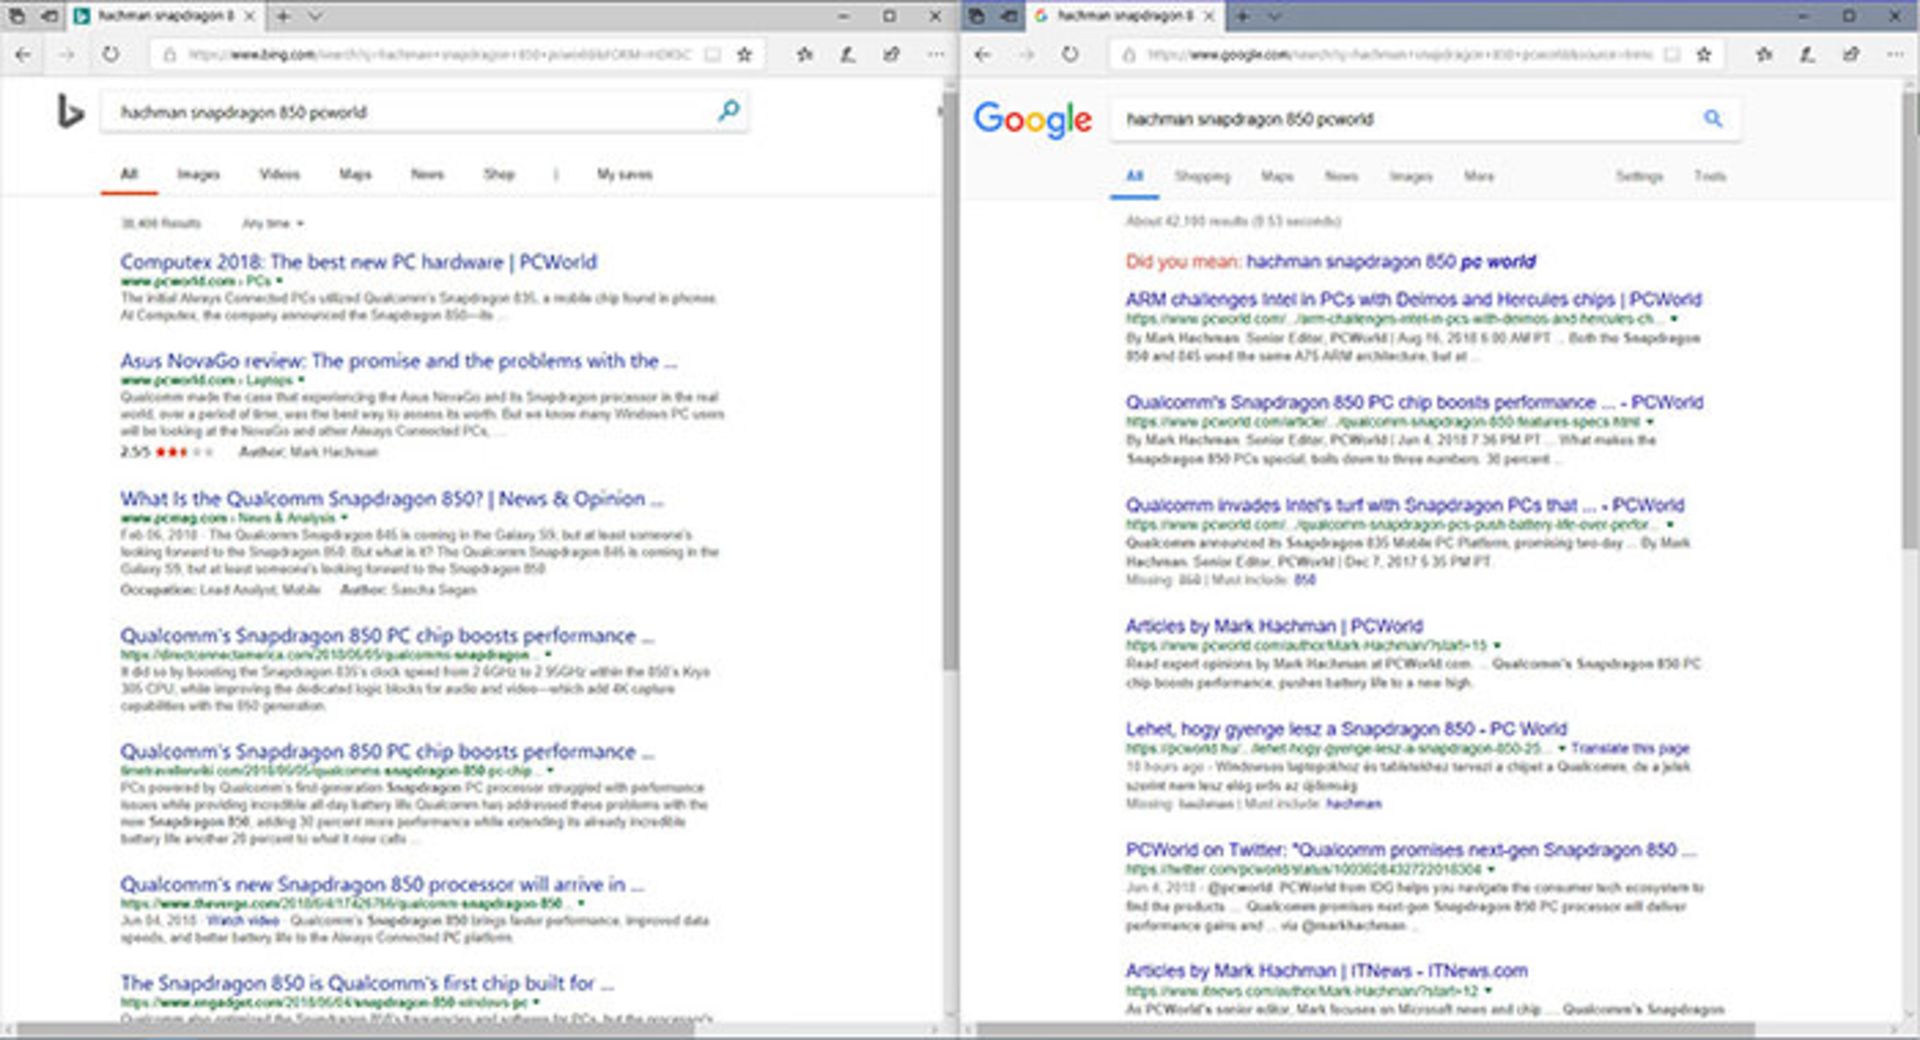
Task: Open Favorites hub in the Google window
Action: point(1764,55)
